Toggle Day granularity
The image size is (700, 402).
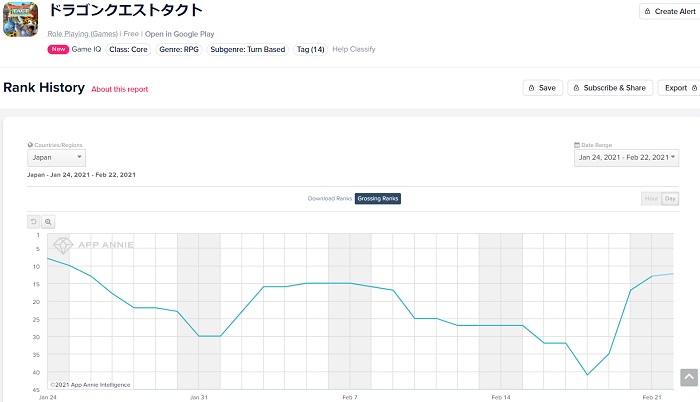pyautogui.click(x=670, y=198)
